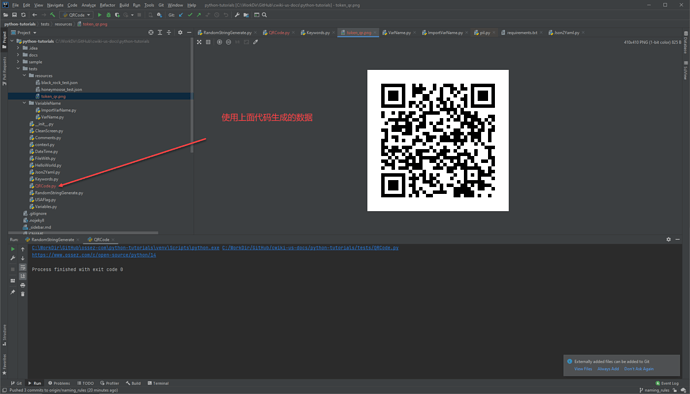Clear console output with trash icon

23,294
